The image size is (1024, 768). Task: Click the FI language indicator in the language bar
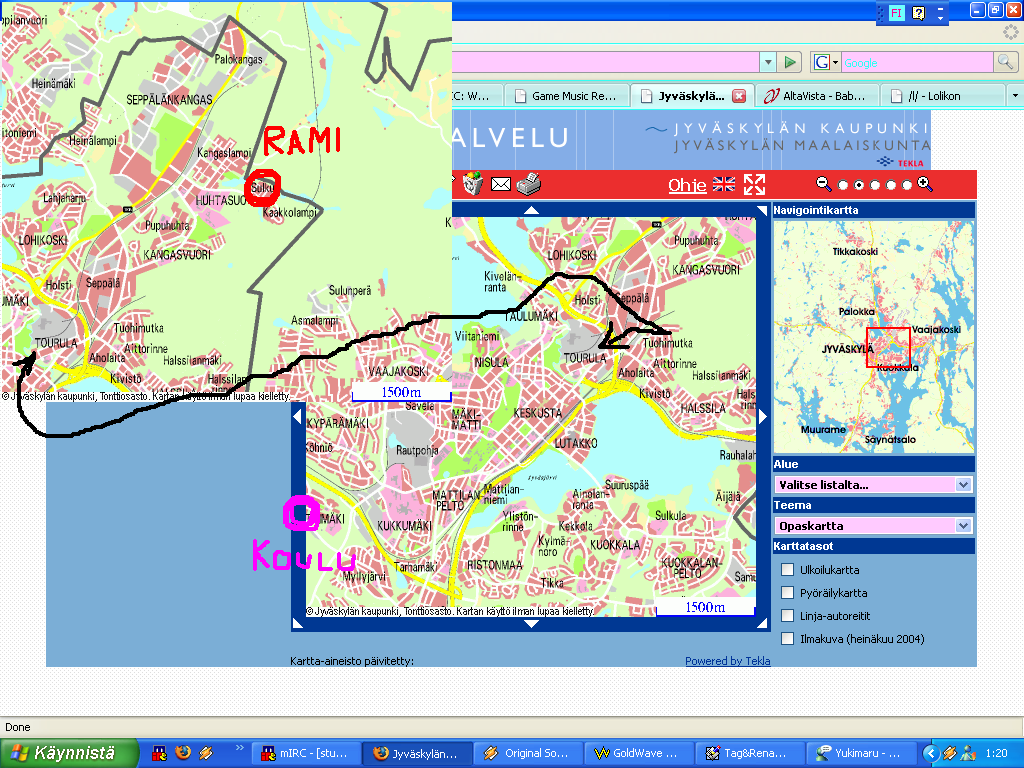896,12
